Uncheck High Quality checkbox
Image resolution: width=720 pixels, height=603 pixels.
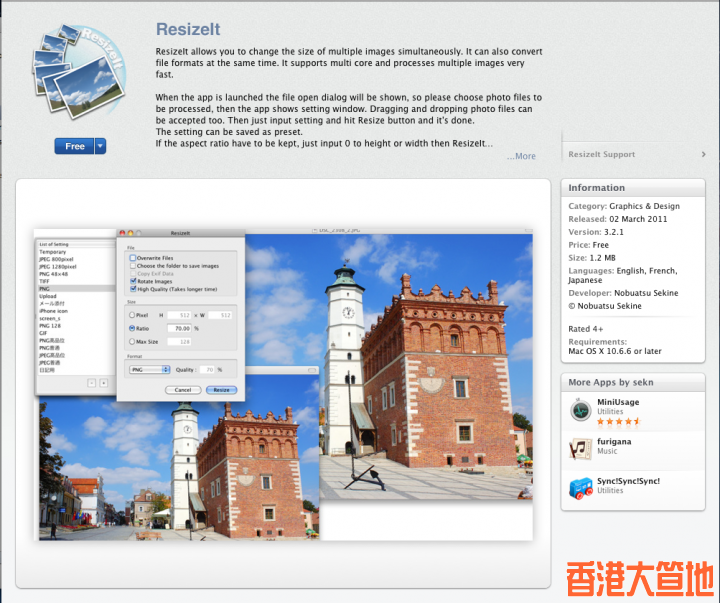point(133,289)
